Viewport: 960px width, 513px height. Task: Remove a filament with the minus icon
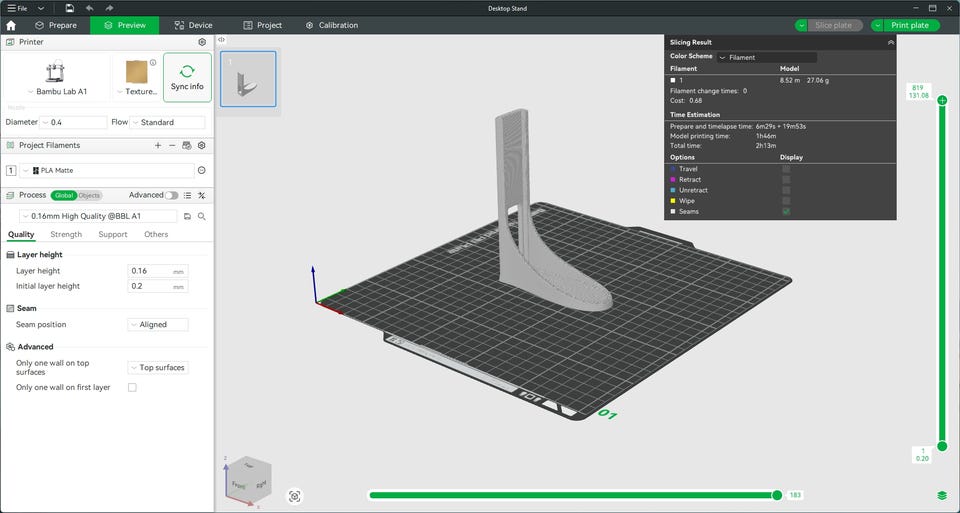pyautogui.click(x=172, y=146)
